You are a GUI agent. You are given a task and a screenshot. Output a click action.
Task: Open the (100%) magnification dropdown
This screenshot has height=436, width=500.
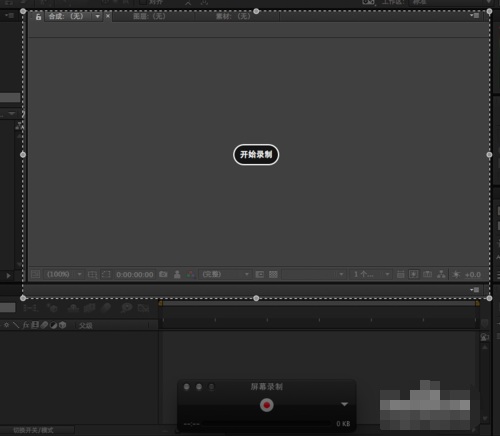64,274
